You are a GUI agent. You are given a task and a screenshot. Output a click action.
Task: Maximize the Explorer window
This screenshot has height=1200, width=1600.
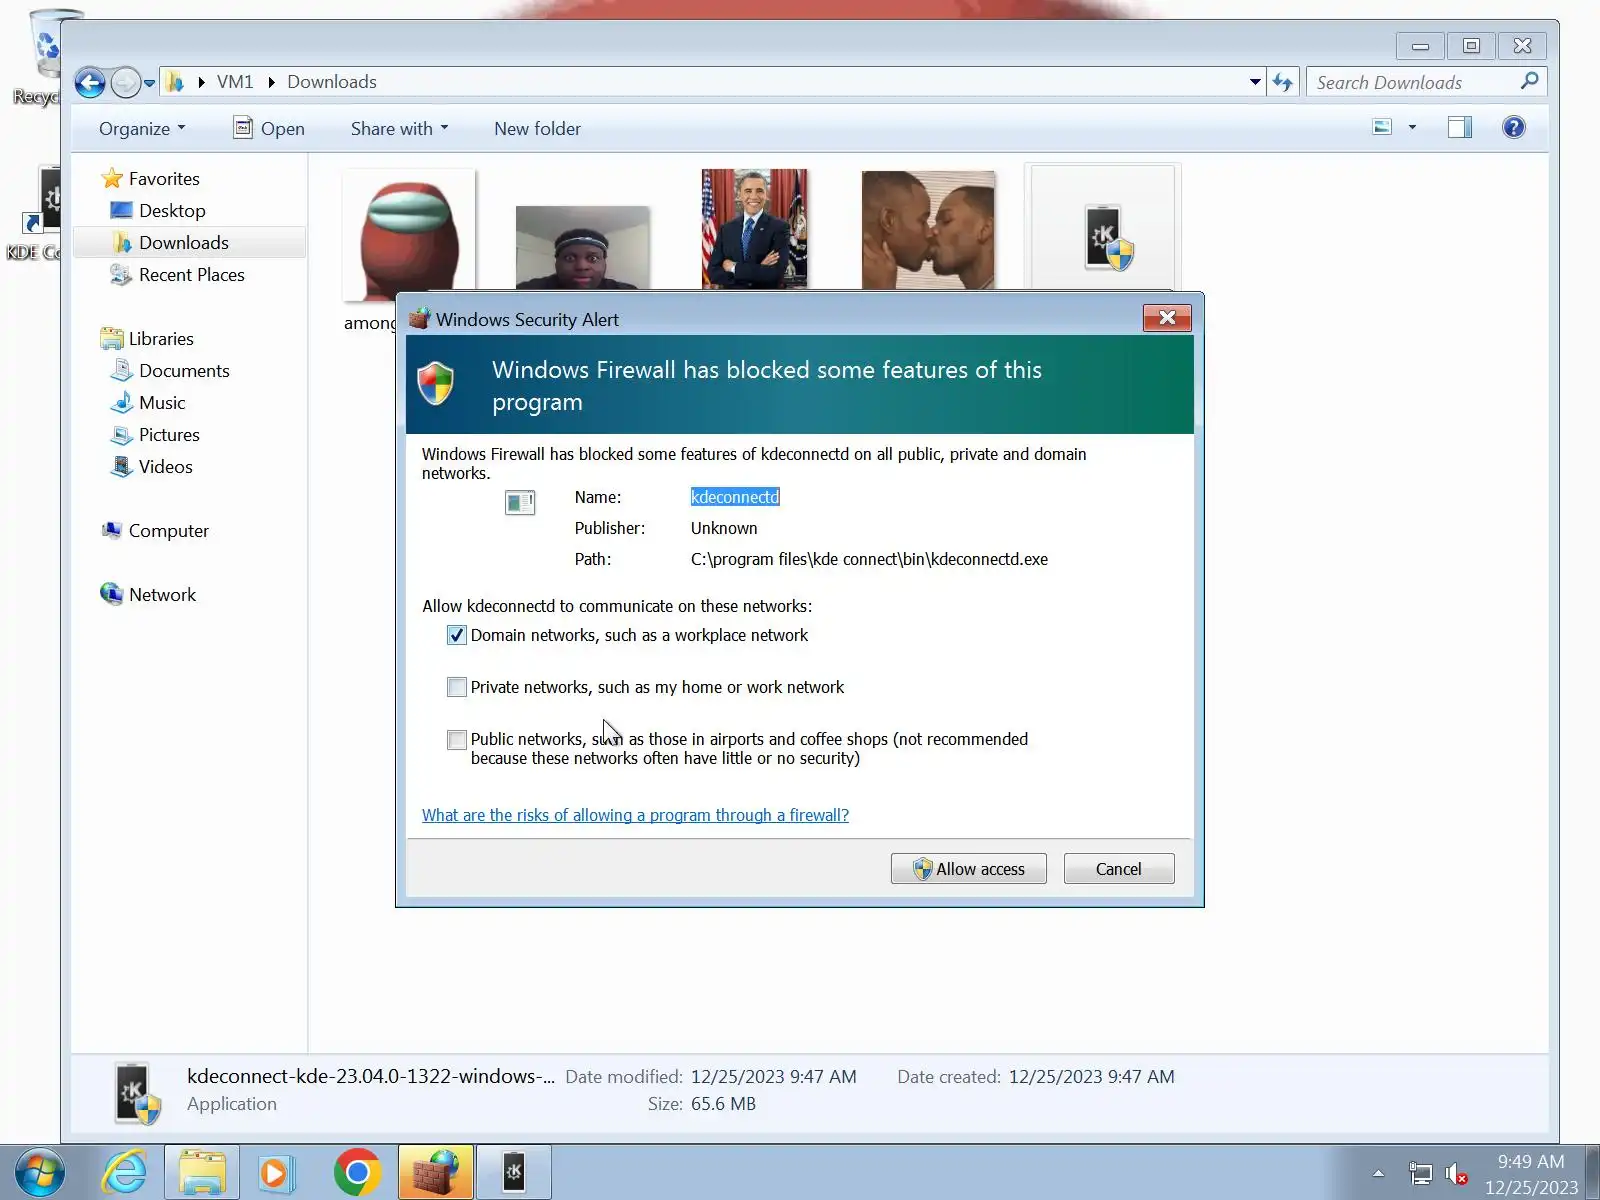1471,46
